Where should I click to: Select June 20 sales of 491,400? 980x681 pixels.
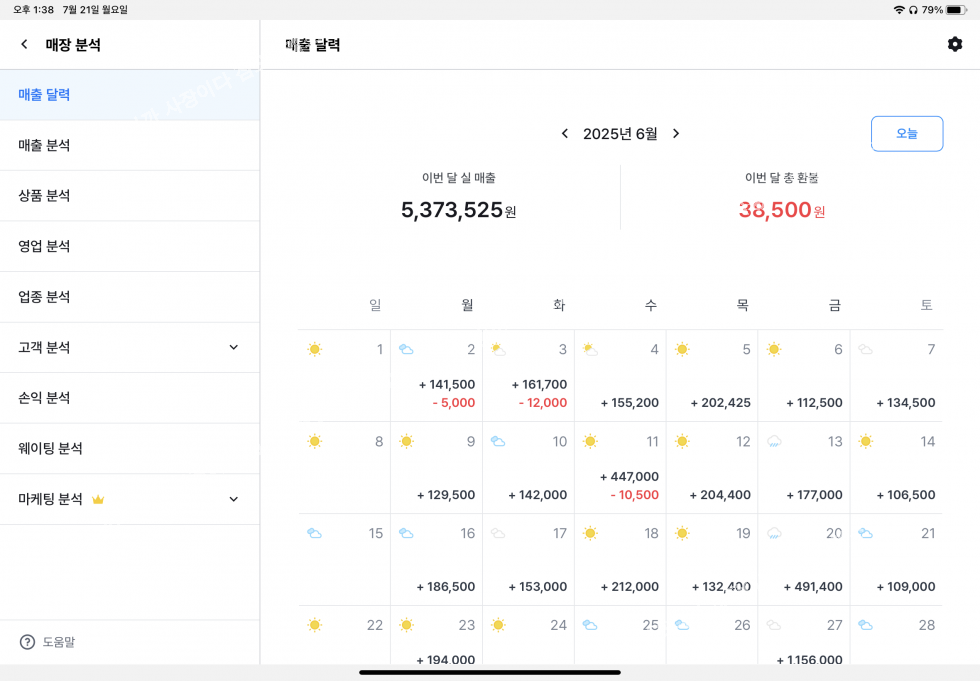[813, 587]
